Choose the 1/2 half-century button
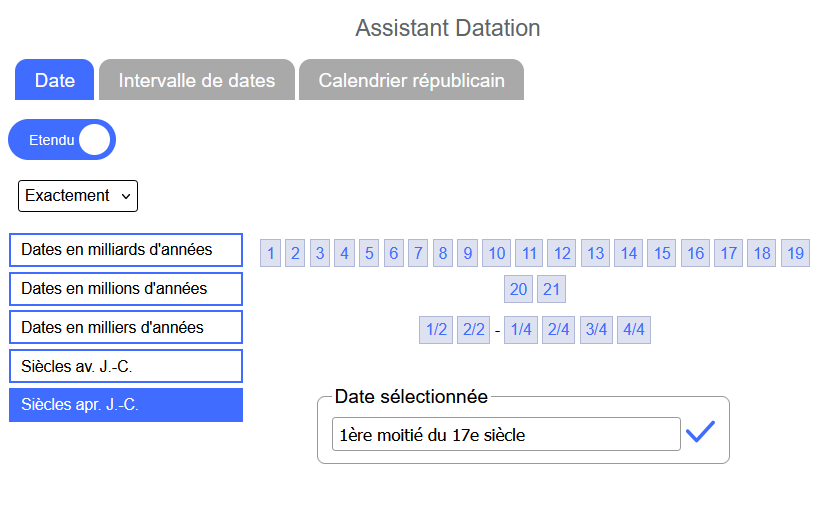Viewport: 837px width, 521px height. [x=436, y=330]
